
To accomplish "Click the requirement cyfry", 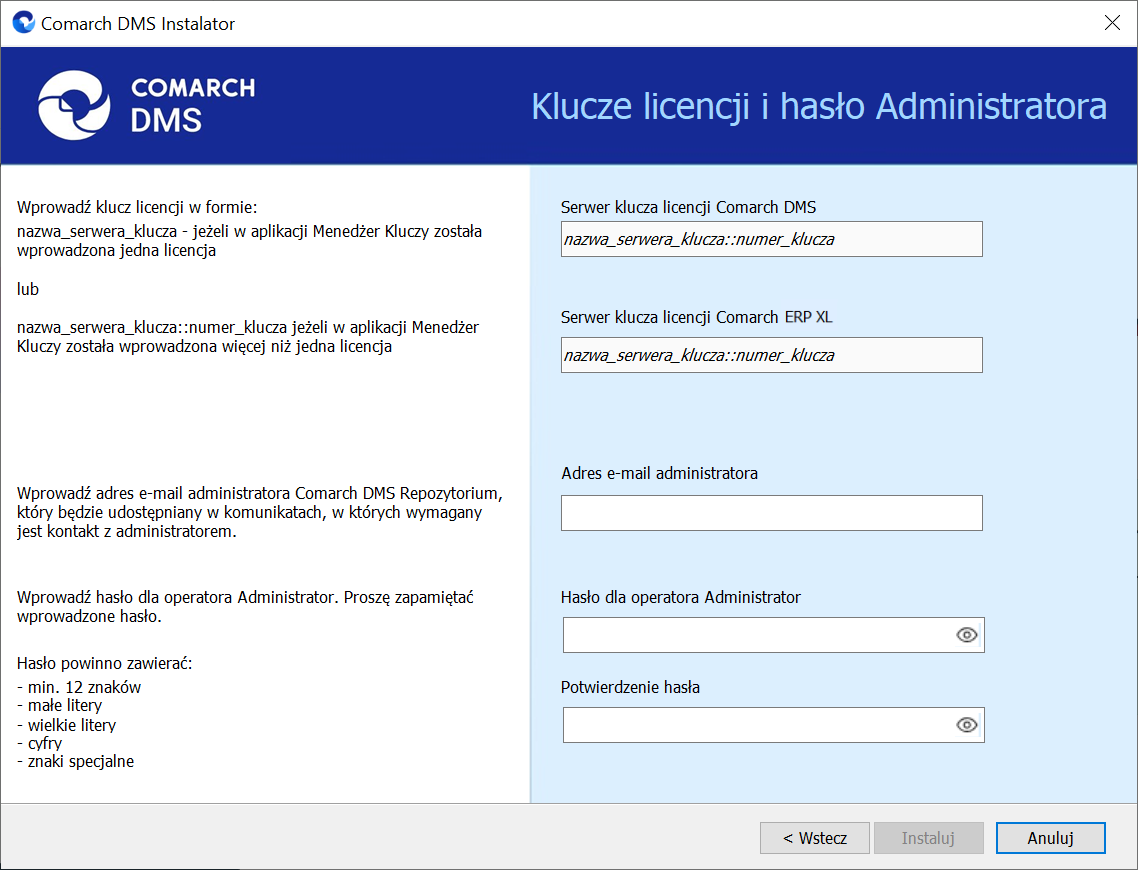I will [39, 743].
